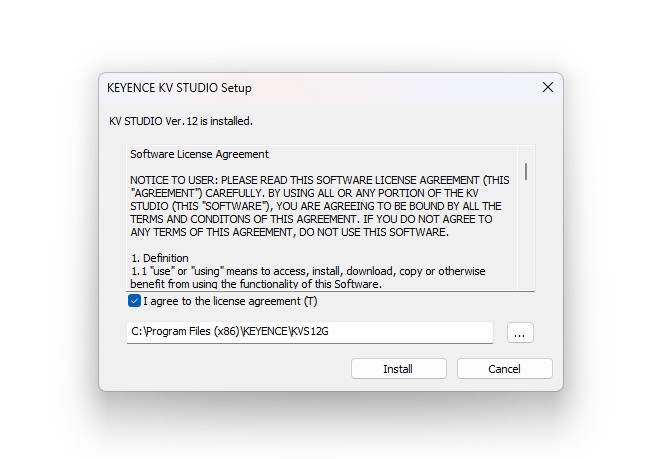Click the "NOTICE TO USER" paragraph line

[319, 180]
